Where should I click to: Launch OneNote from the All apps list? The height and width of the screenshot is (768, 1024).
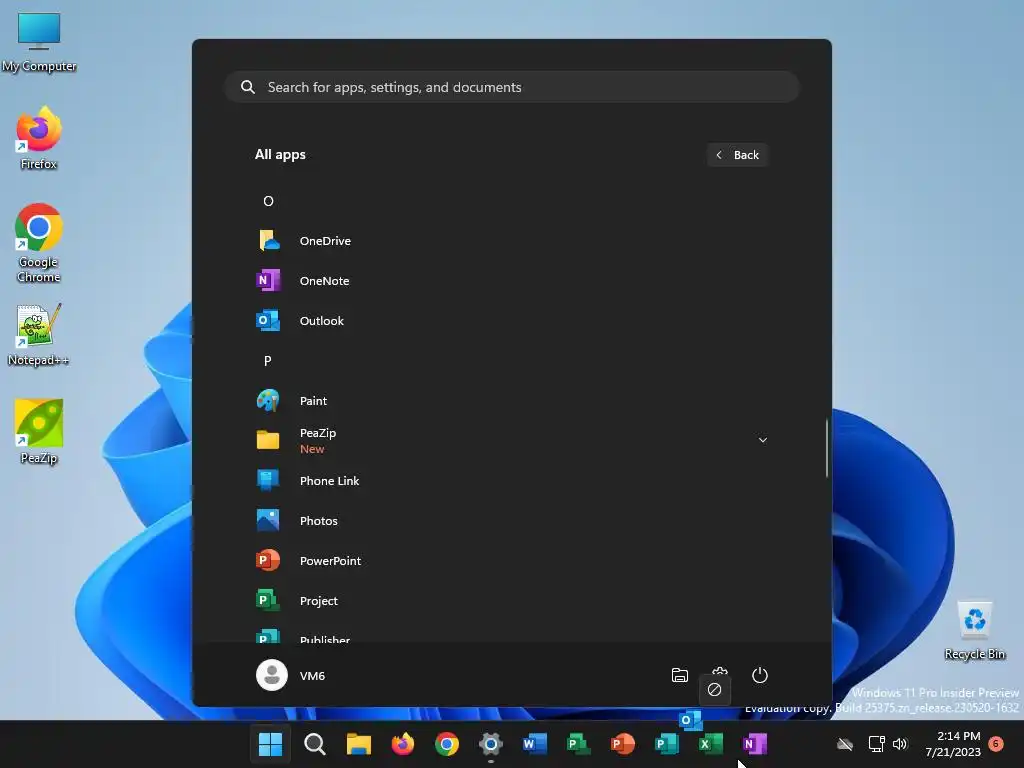coord(512,281)
